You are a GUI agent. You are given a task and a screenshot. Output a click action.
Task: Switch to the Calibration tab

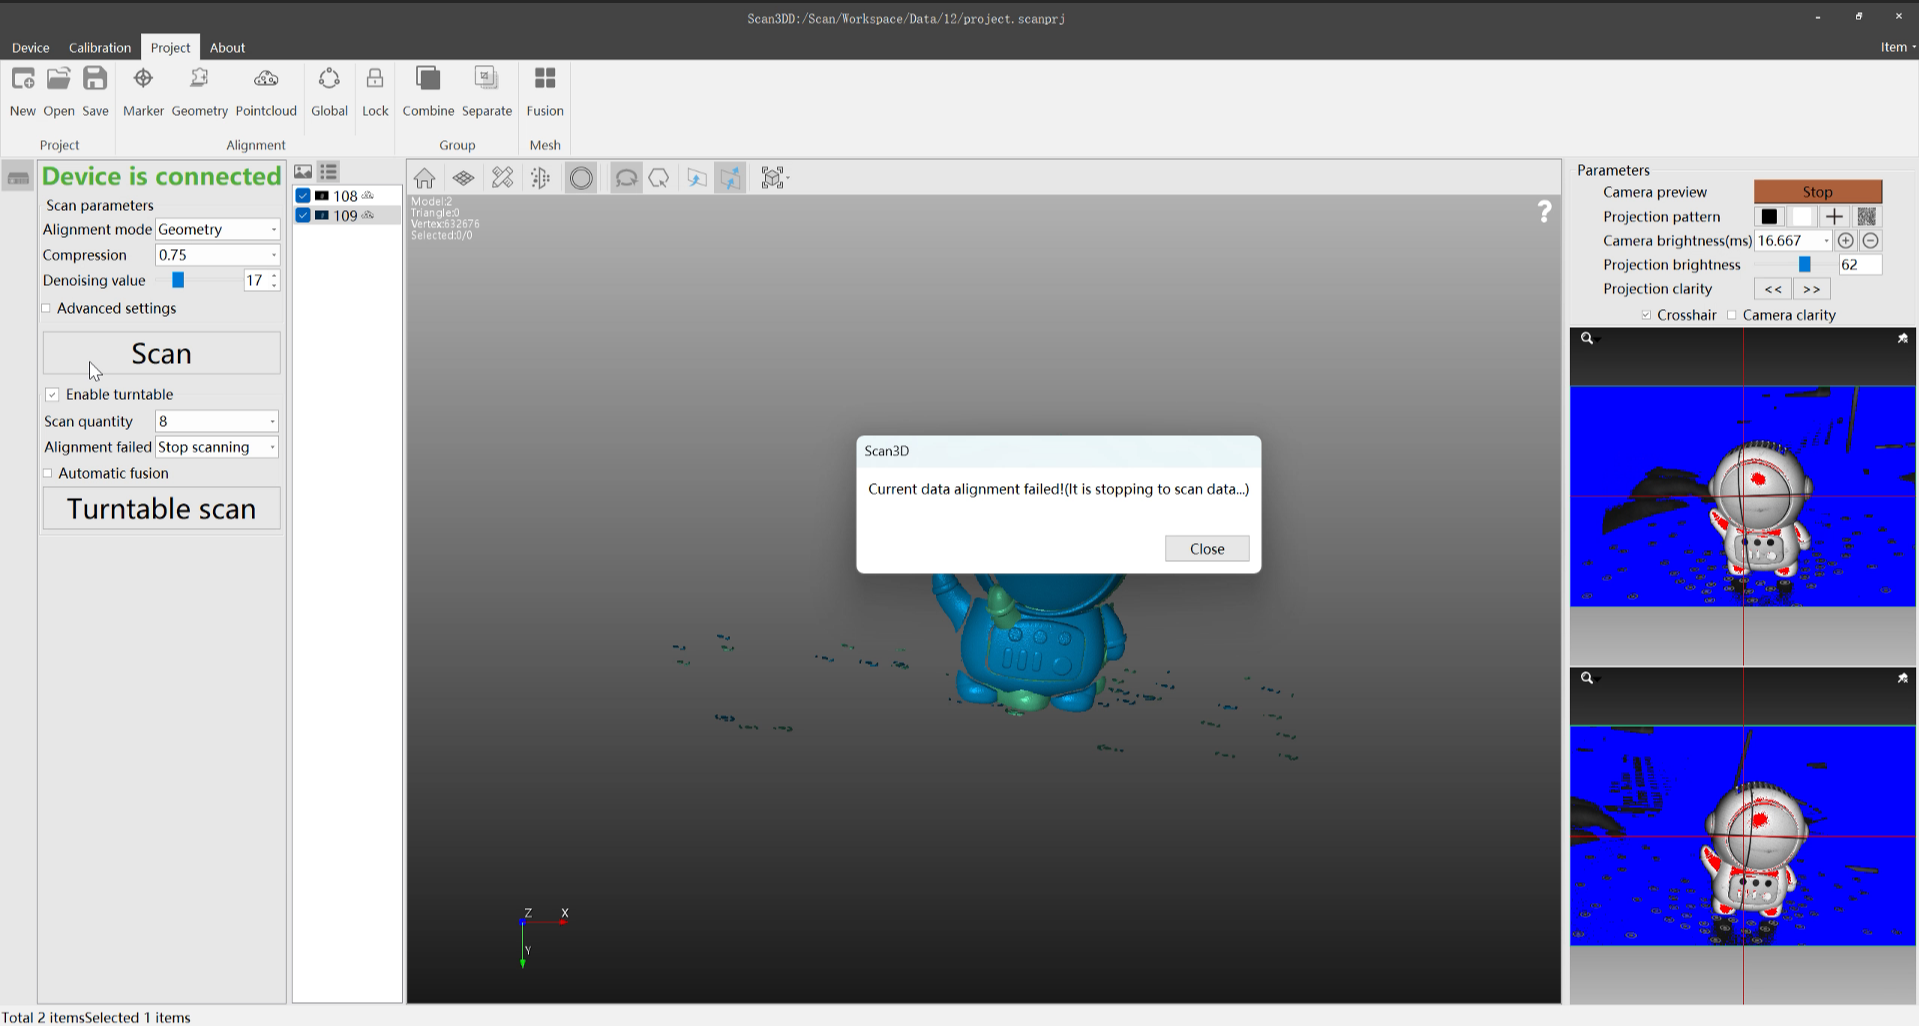click(99, 47)
